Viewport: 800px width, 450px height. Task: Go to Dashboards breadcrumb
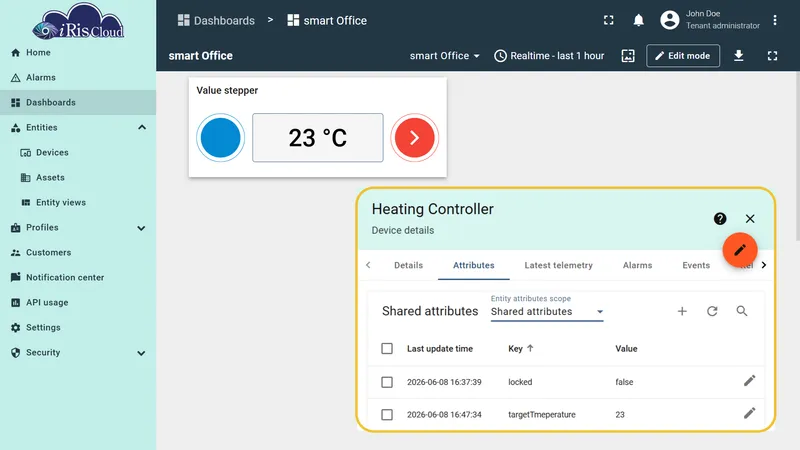coord(216,20)
